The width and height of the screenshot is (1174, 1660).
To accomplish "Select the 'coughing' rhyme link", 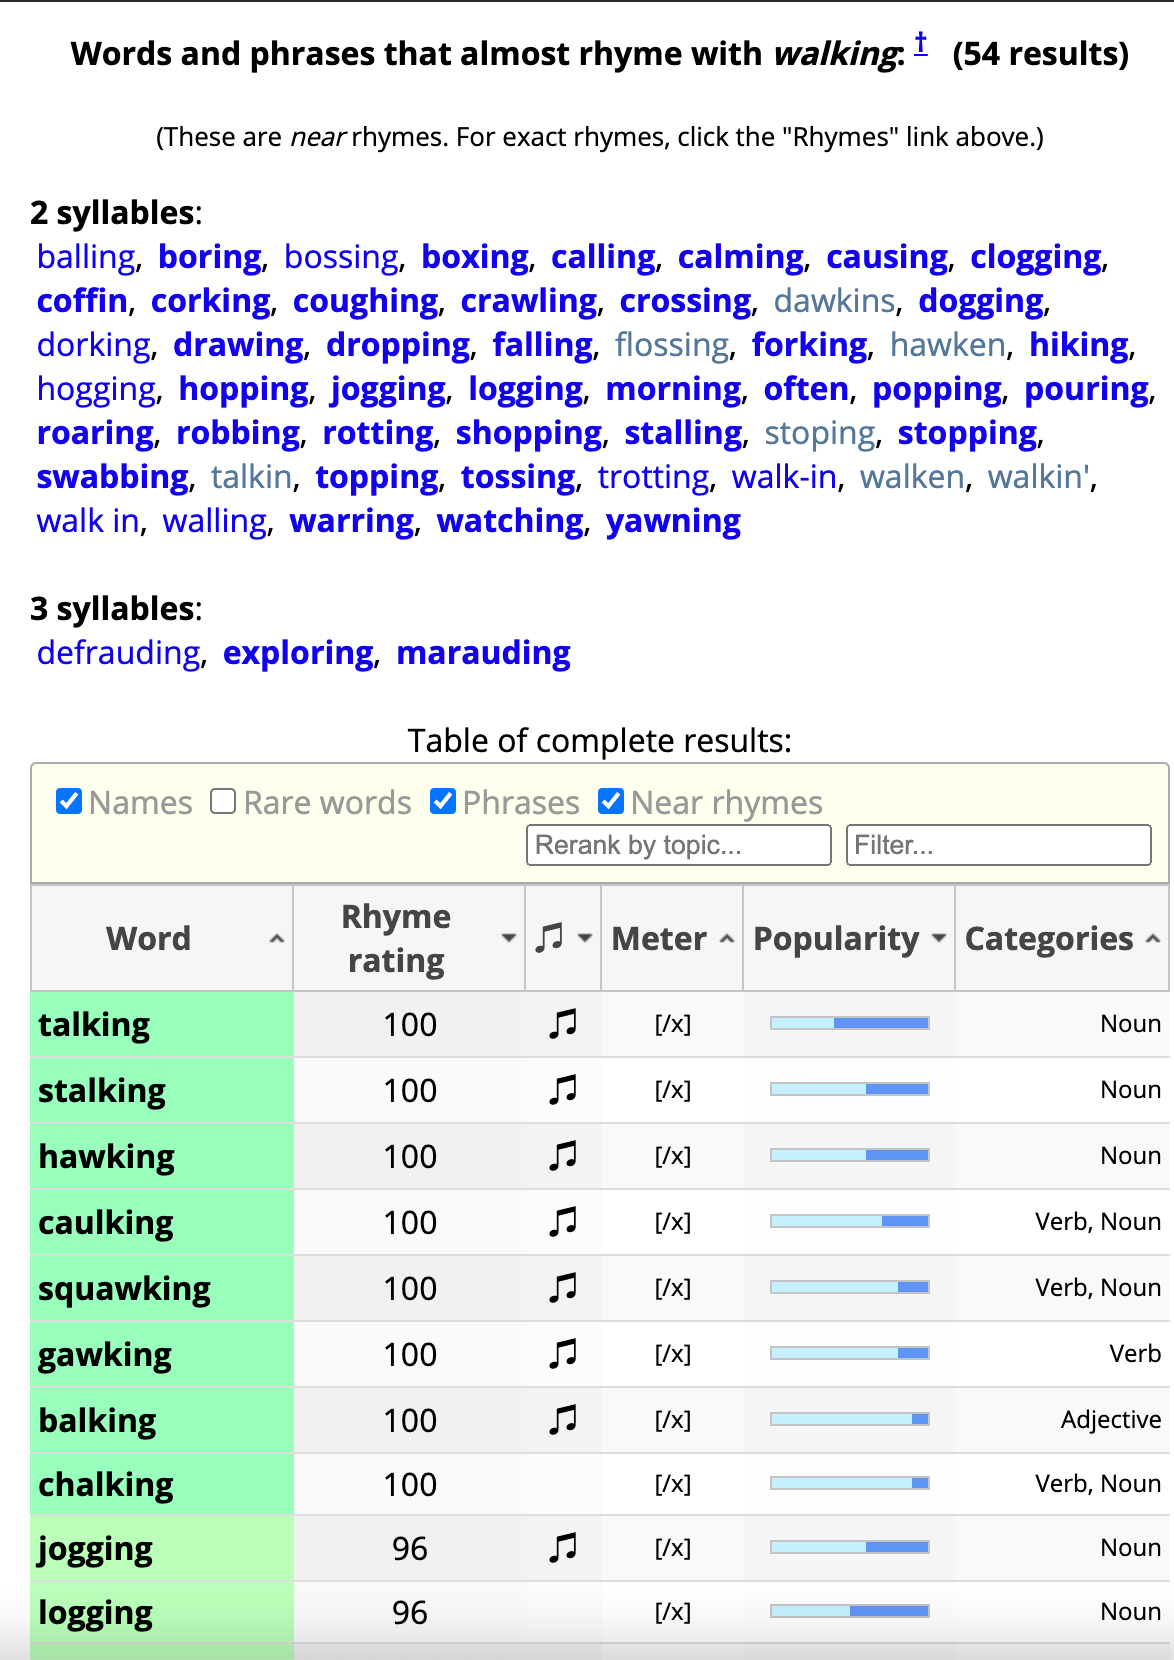I will coord(366,301).
